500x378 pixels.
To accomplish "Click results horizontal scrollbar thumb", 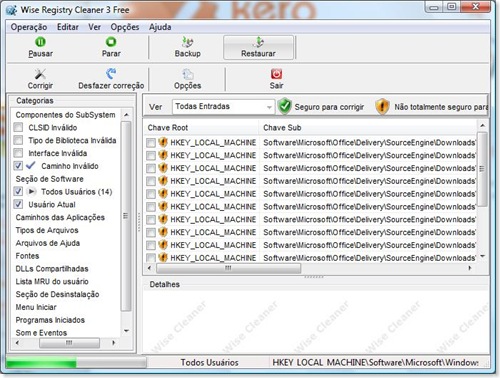I will (229, 268).
